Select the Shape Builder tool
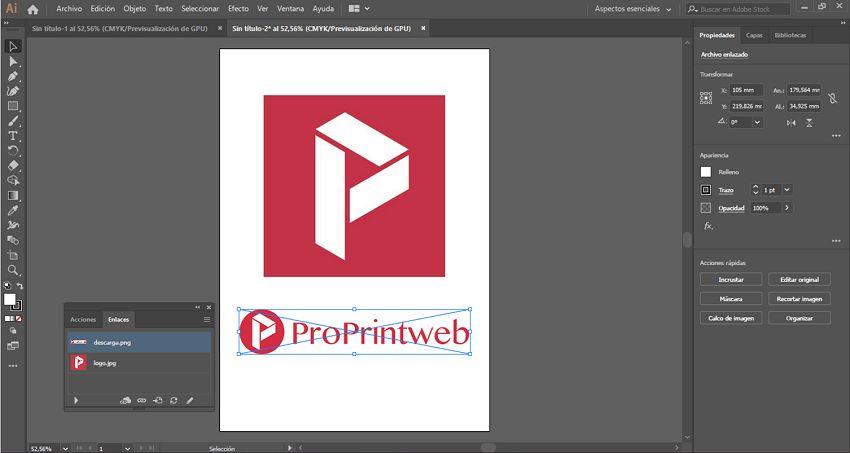The image size is (850, 453). click(13, 180)
